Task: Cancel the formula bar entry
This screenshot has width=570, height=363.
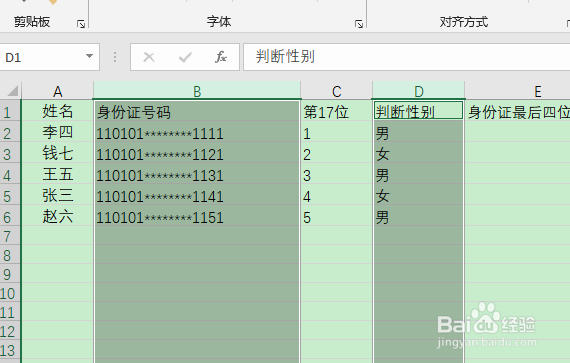Action: [149, 57]
